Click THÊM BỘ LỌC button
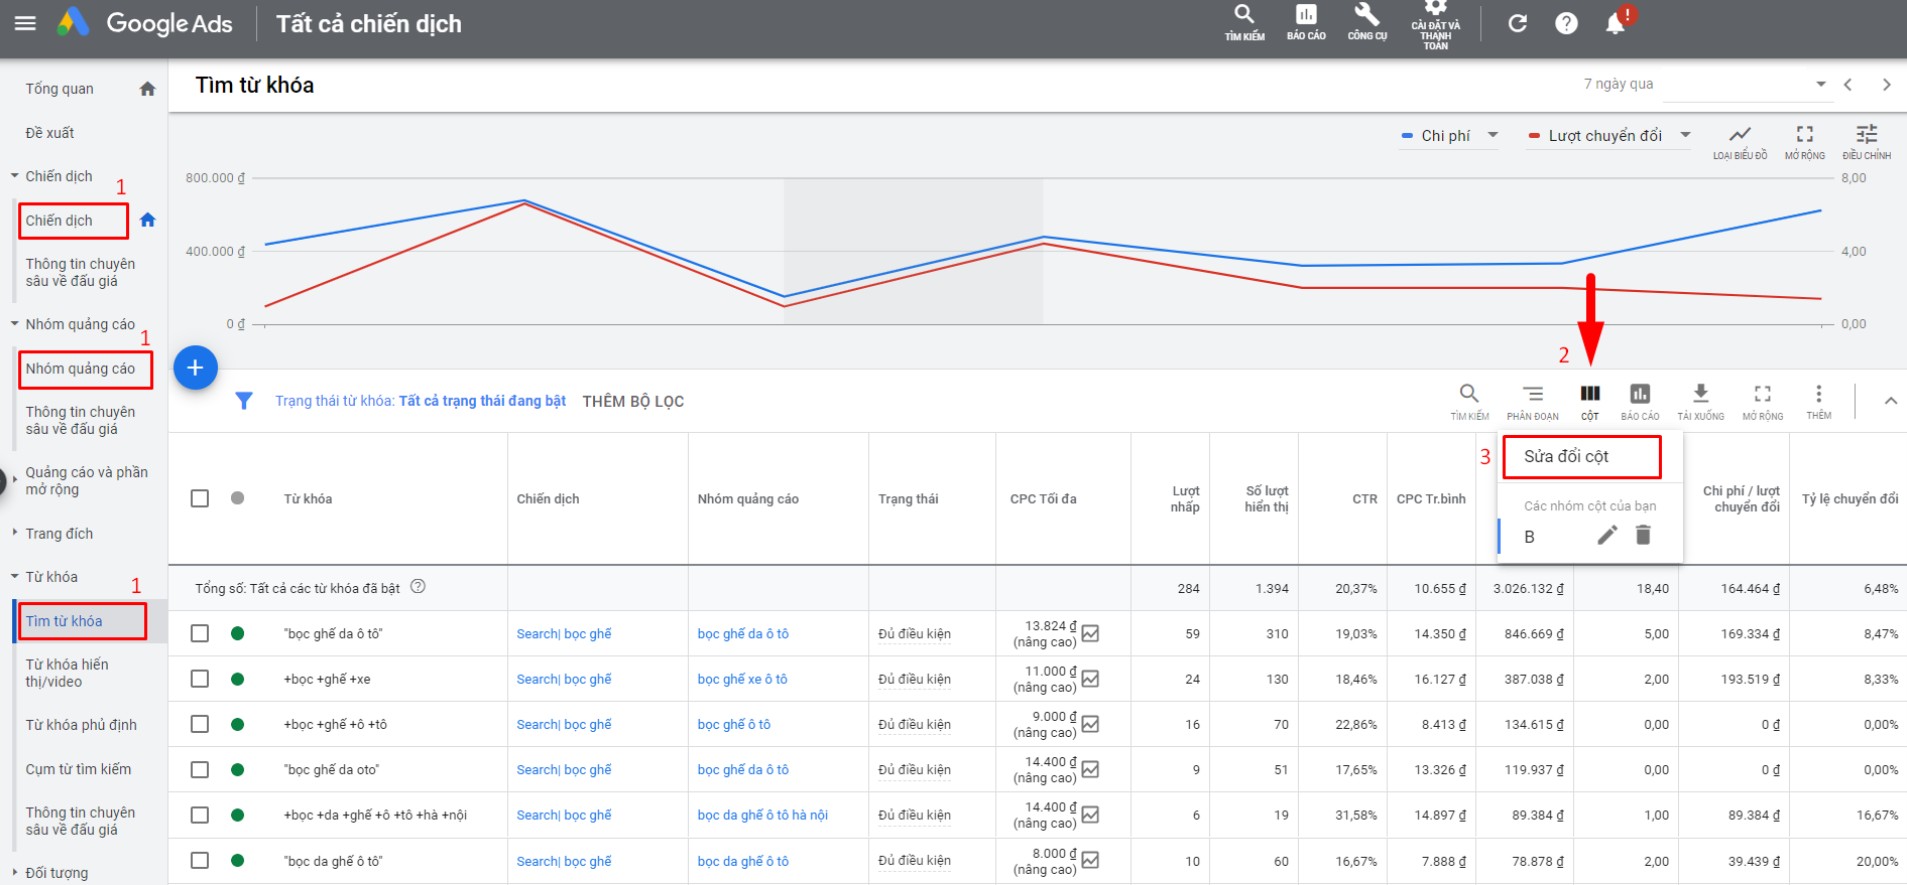This screenshot has width=1907, height=885. click(x=633, y=401)
